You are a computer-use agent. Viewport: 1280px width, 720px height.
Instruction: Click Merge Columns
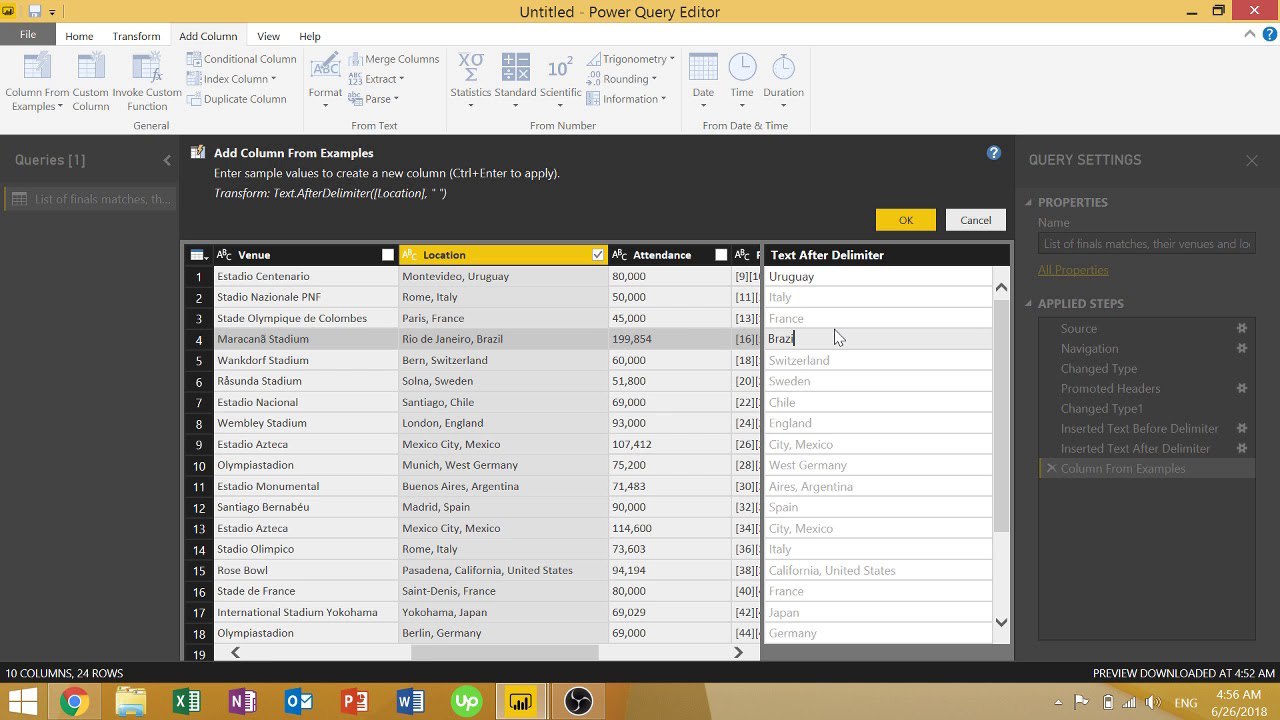pos(394,59)
